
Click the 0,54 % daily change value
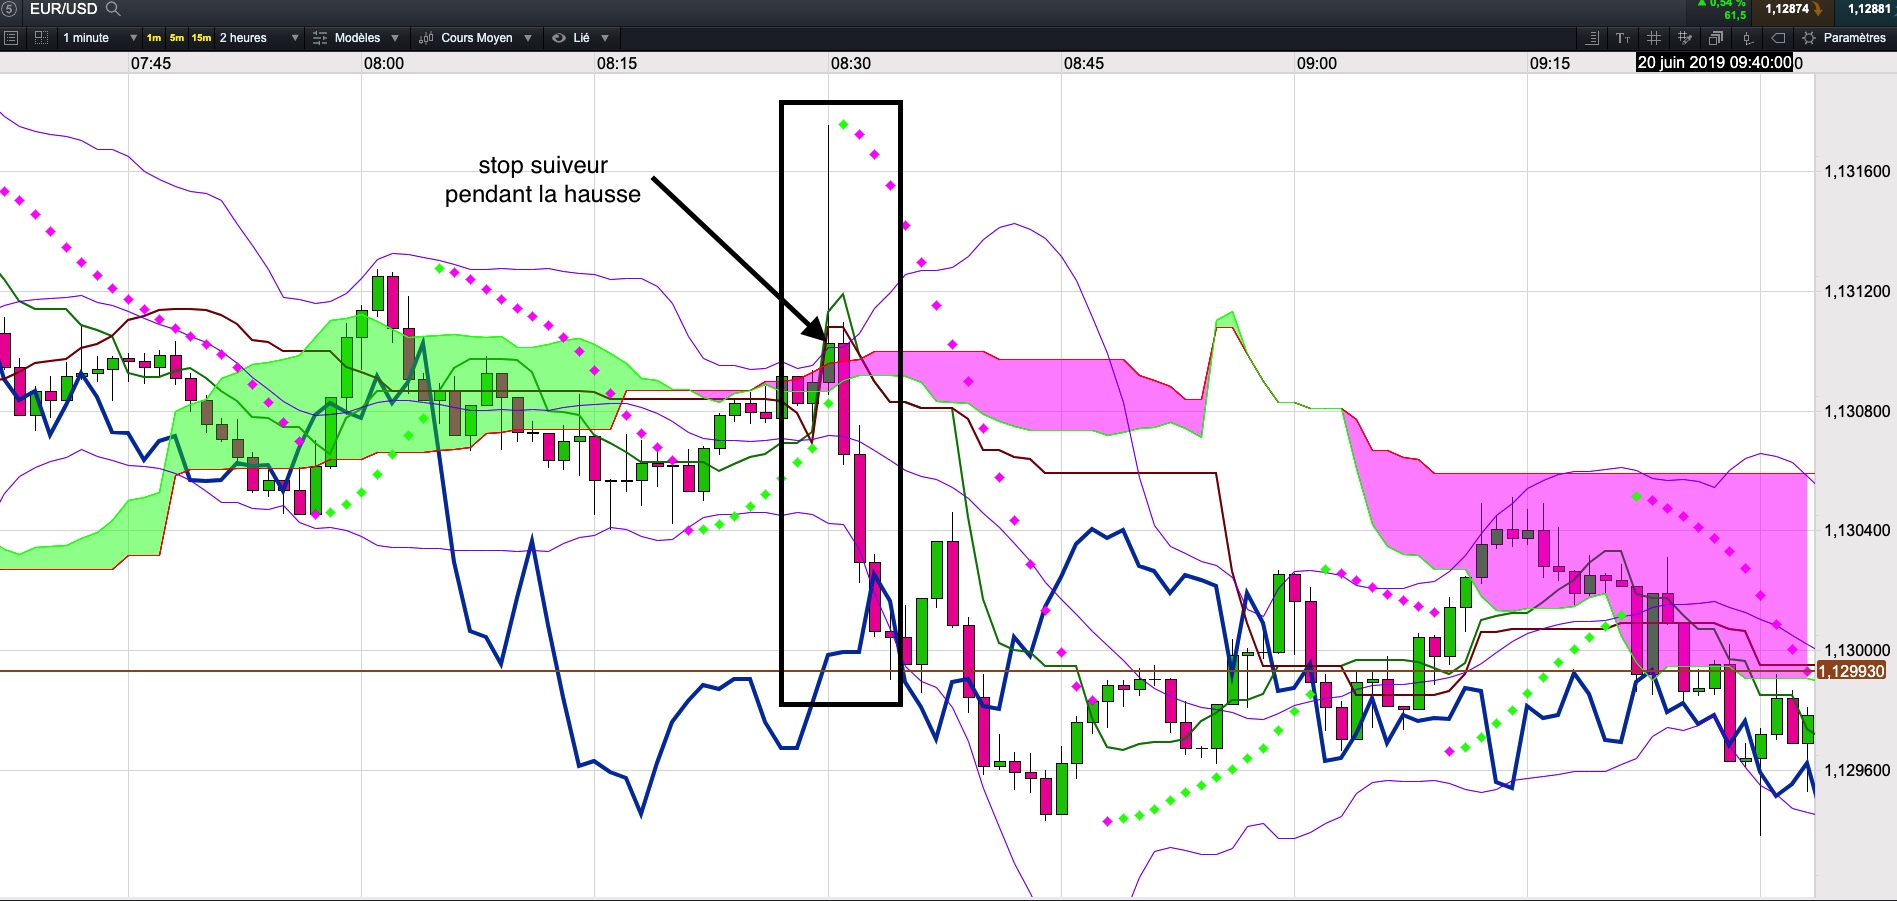point(1726,4)
